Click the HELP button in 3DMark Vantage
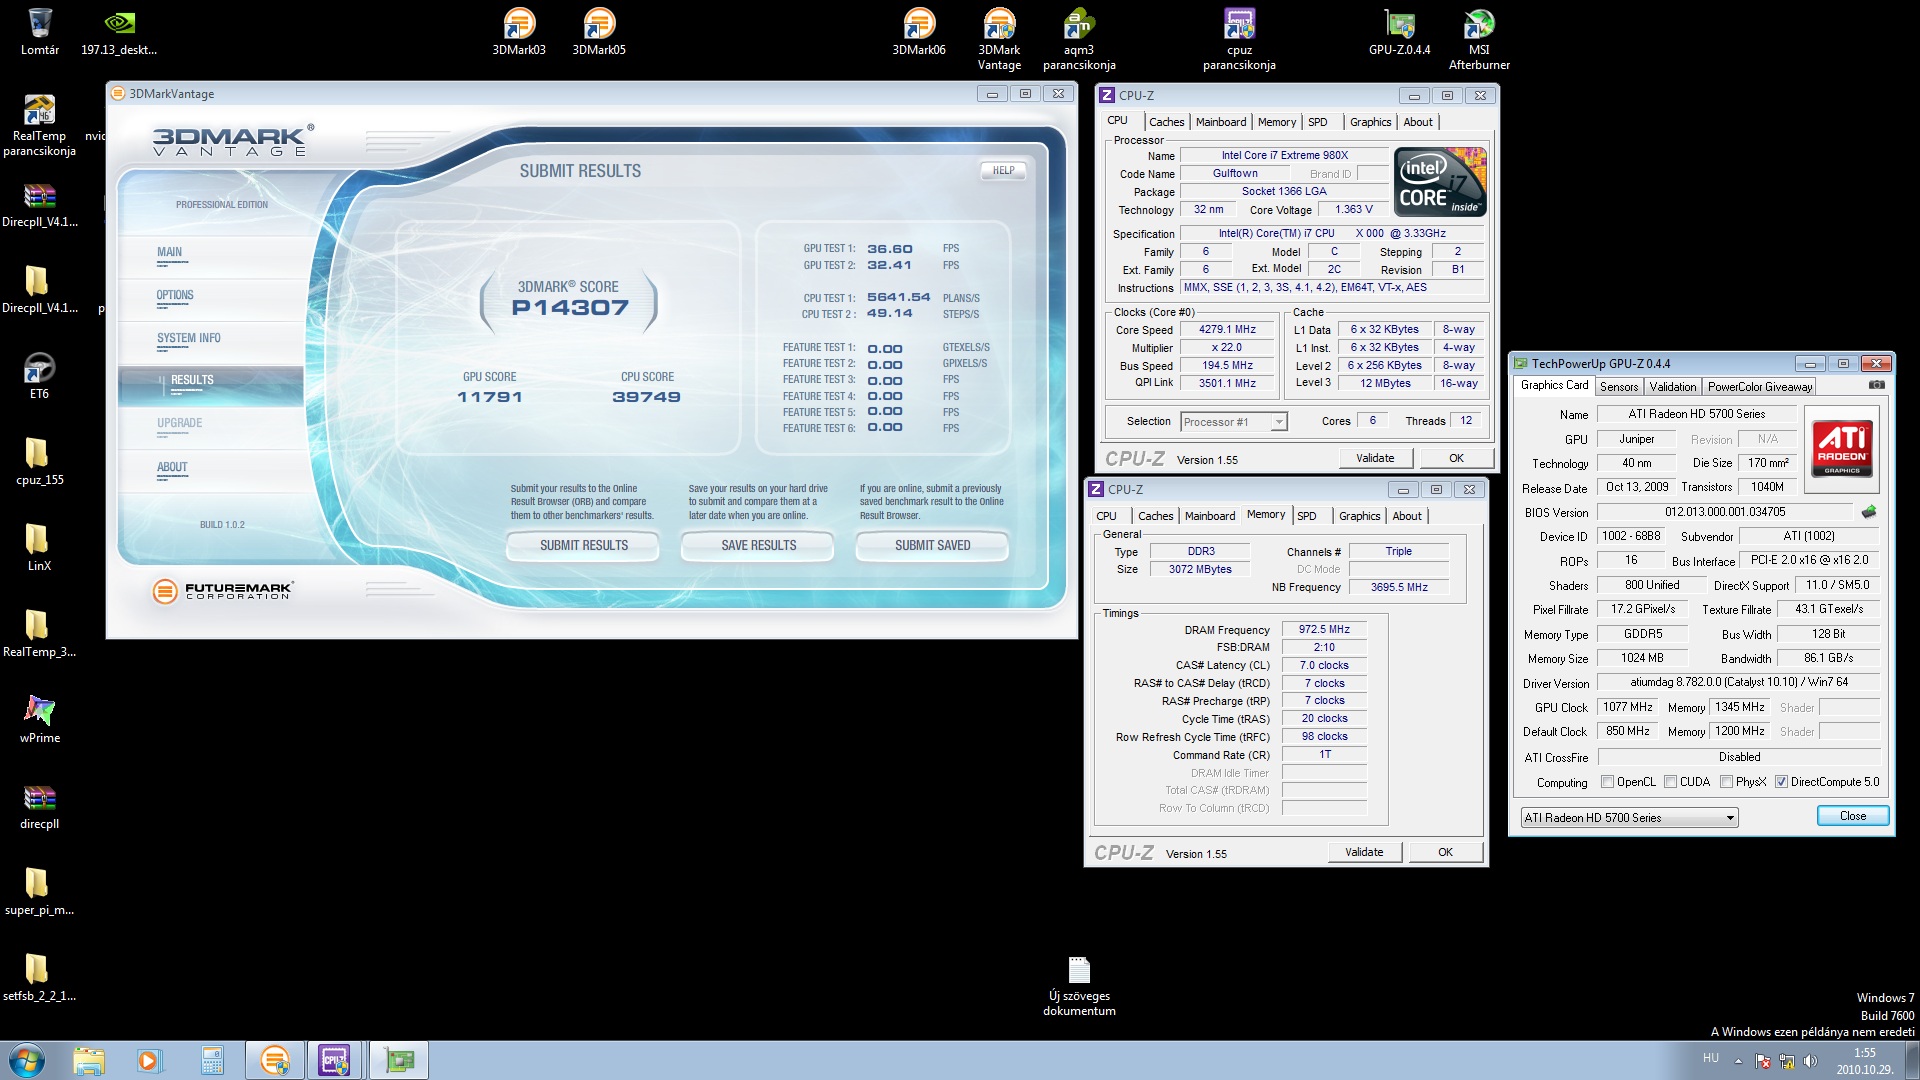The width and height of the screenshot is (1920, 1080). [x=1003, y=170]
